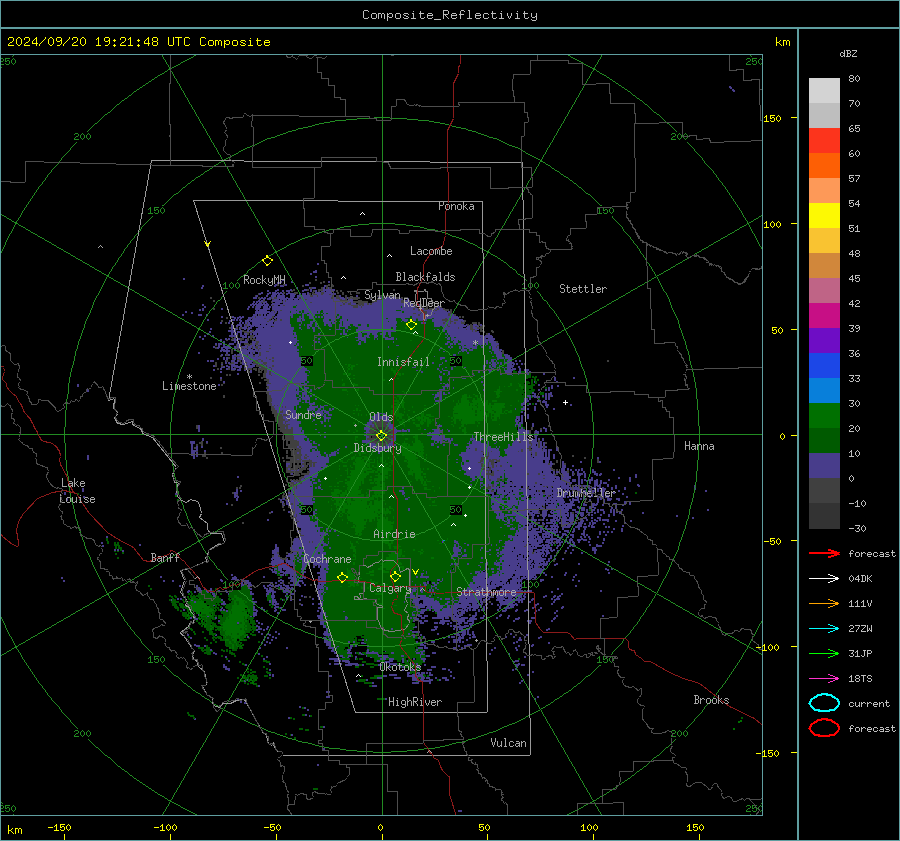Click the Banff label
This screenshot has width=900, height=841.
click(165, 558)
